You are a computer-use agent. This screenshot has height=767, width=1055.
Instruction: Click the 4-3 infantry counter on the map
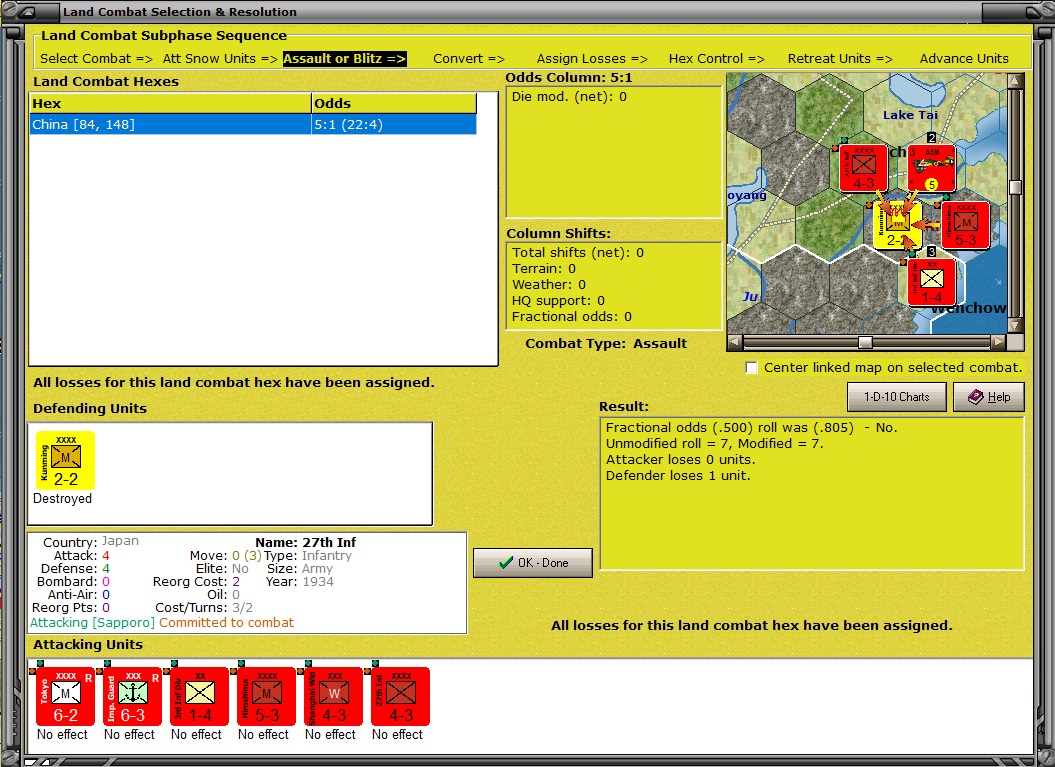(863, 168)
